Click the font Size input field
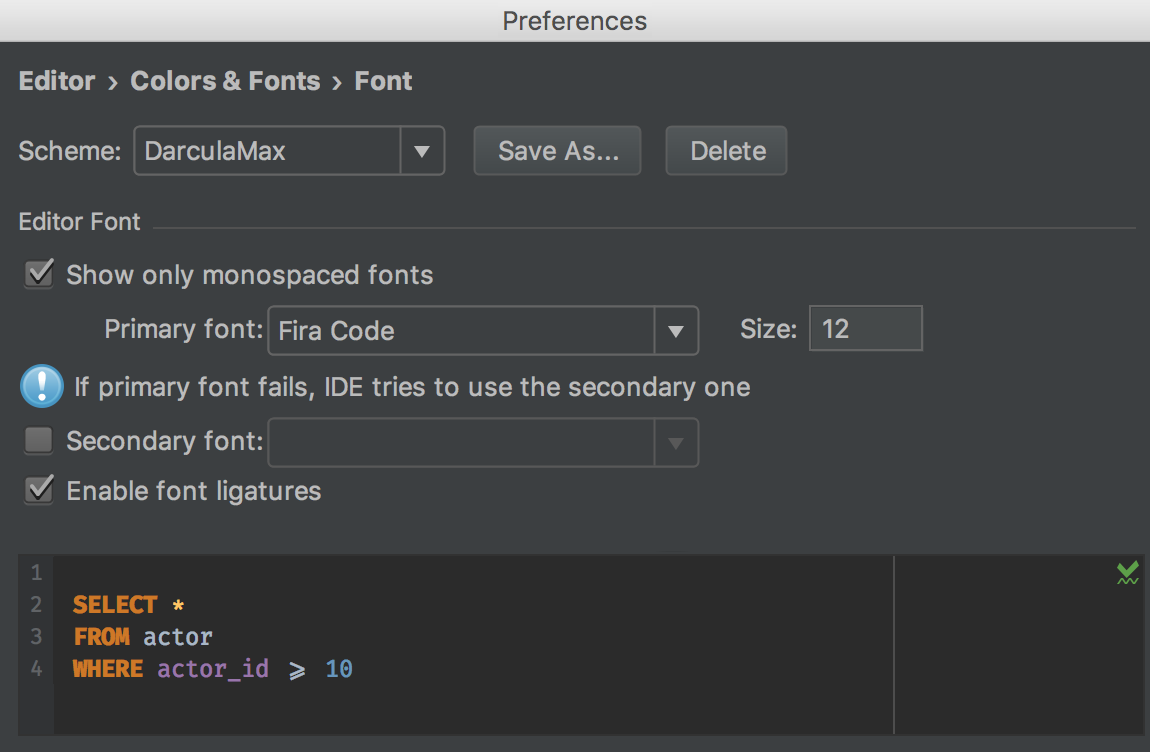Screen dimensions: 1150x752 [865, 329]
